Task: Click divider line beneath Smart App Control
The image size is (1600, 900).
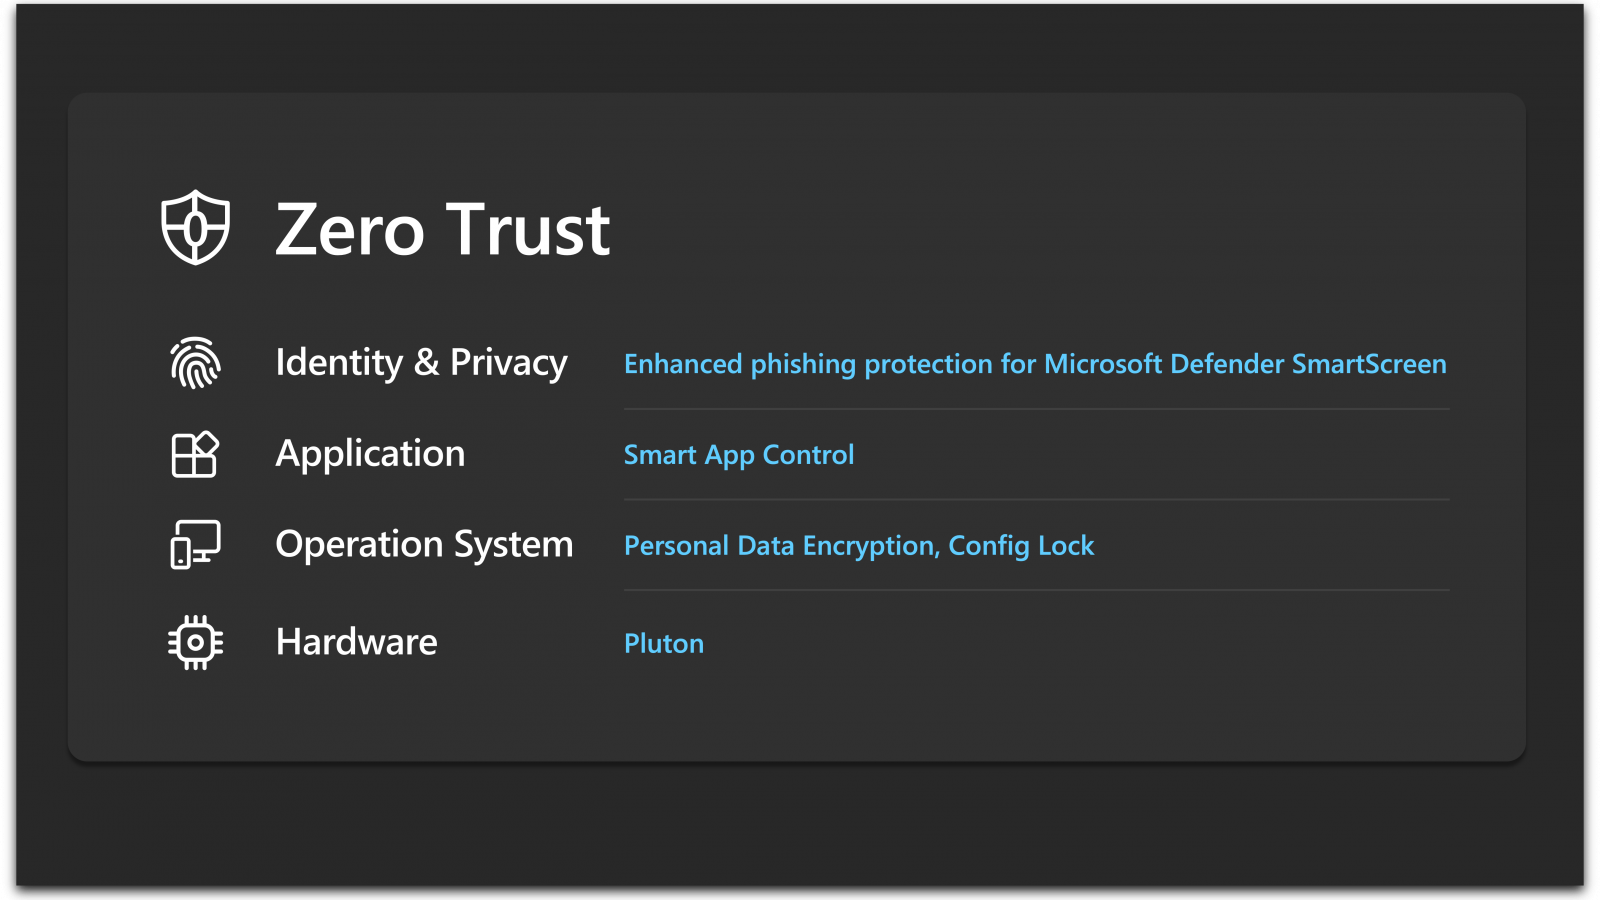Action: (1036, 499)
